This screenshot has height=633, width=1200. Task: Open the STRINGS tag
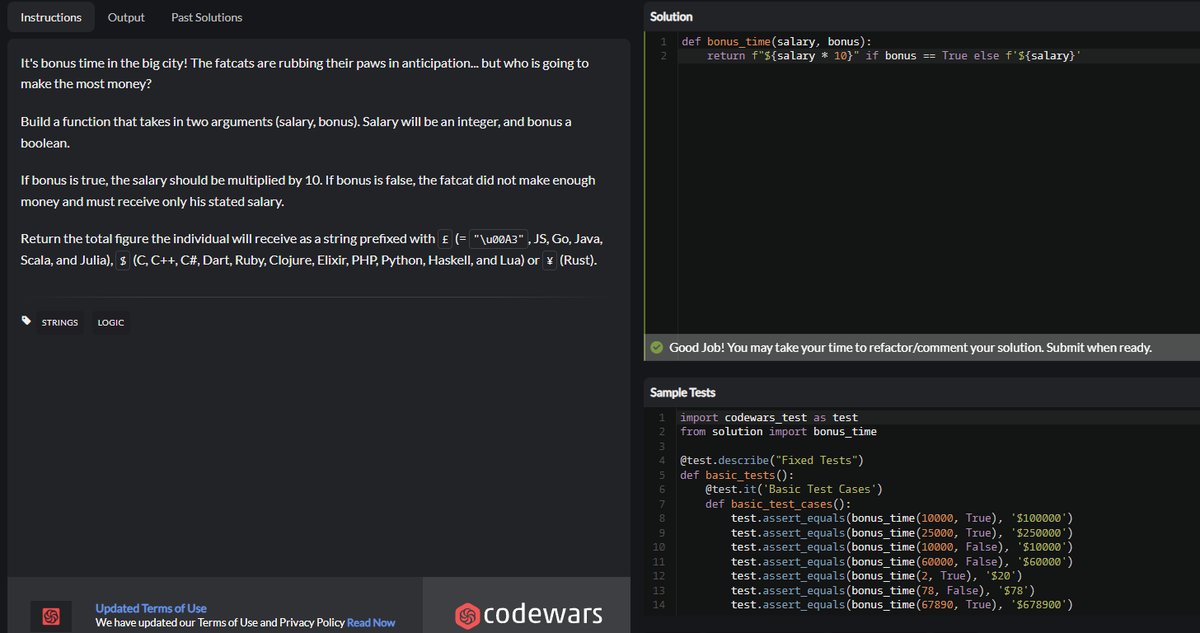point(60,322)
